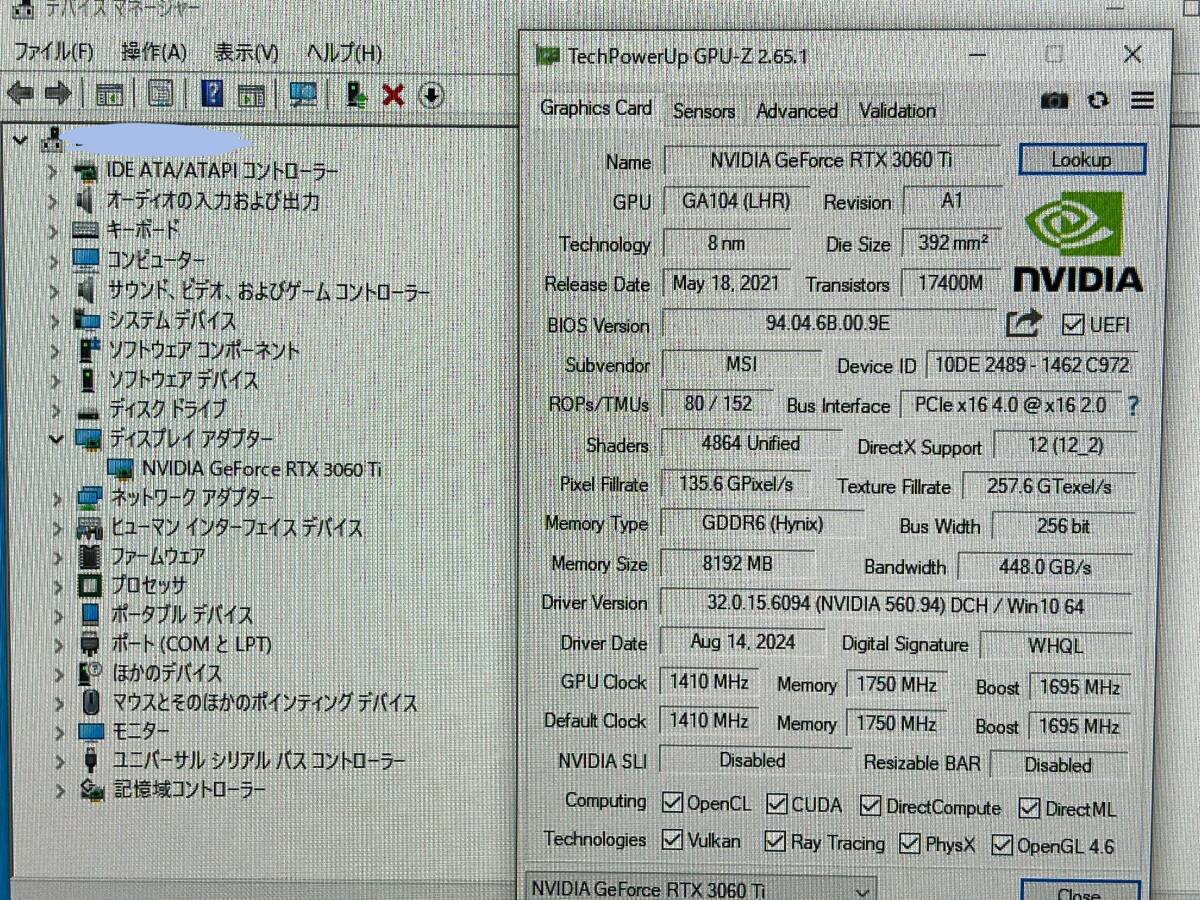
Task: Click the コンピューター computer category icon
Action: pos(87,261)
